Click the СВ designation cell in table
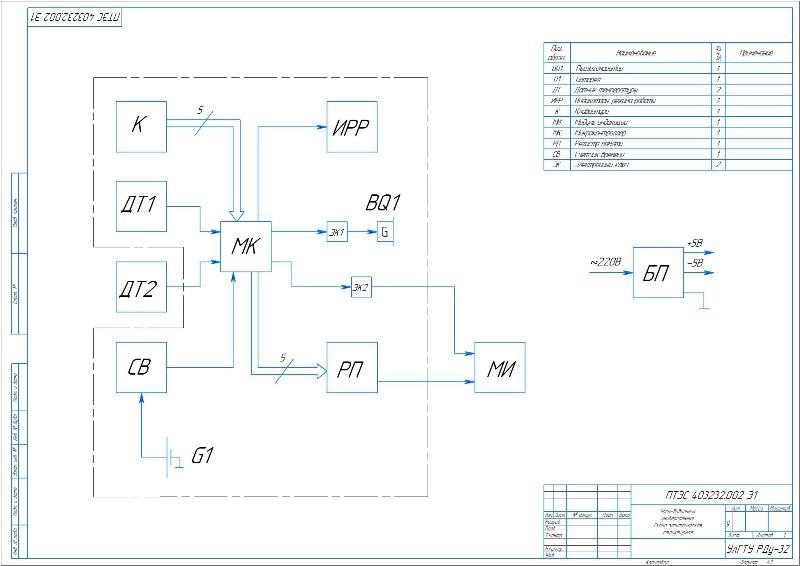 557,154
